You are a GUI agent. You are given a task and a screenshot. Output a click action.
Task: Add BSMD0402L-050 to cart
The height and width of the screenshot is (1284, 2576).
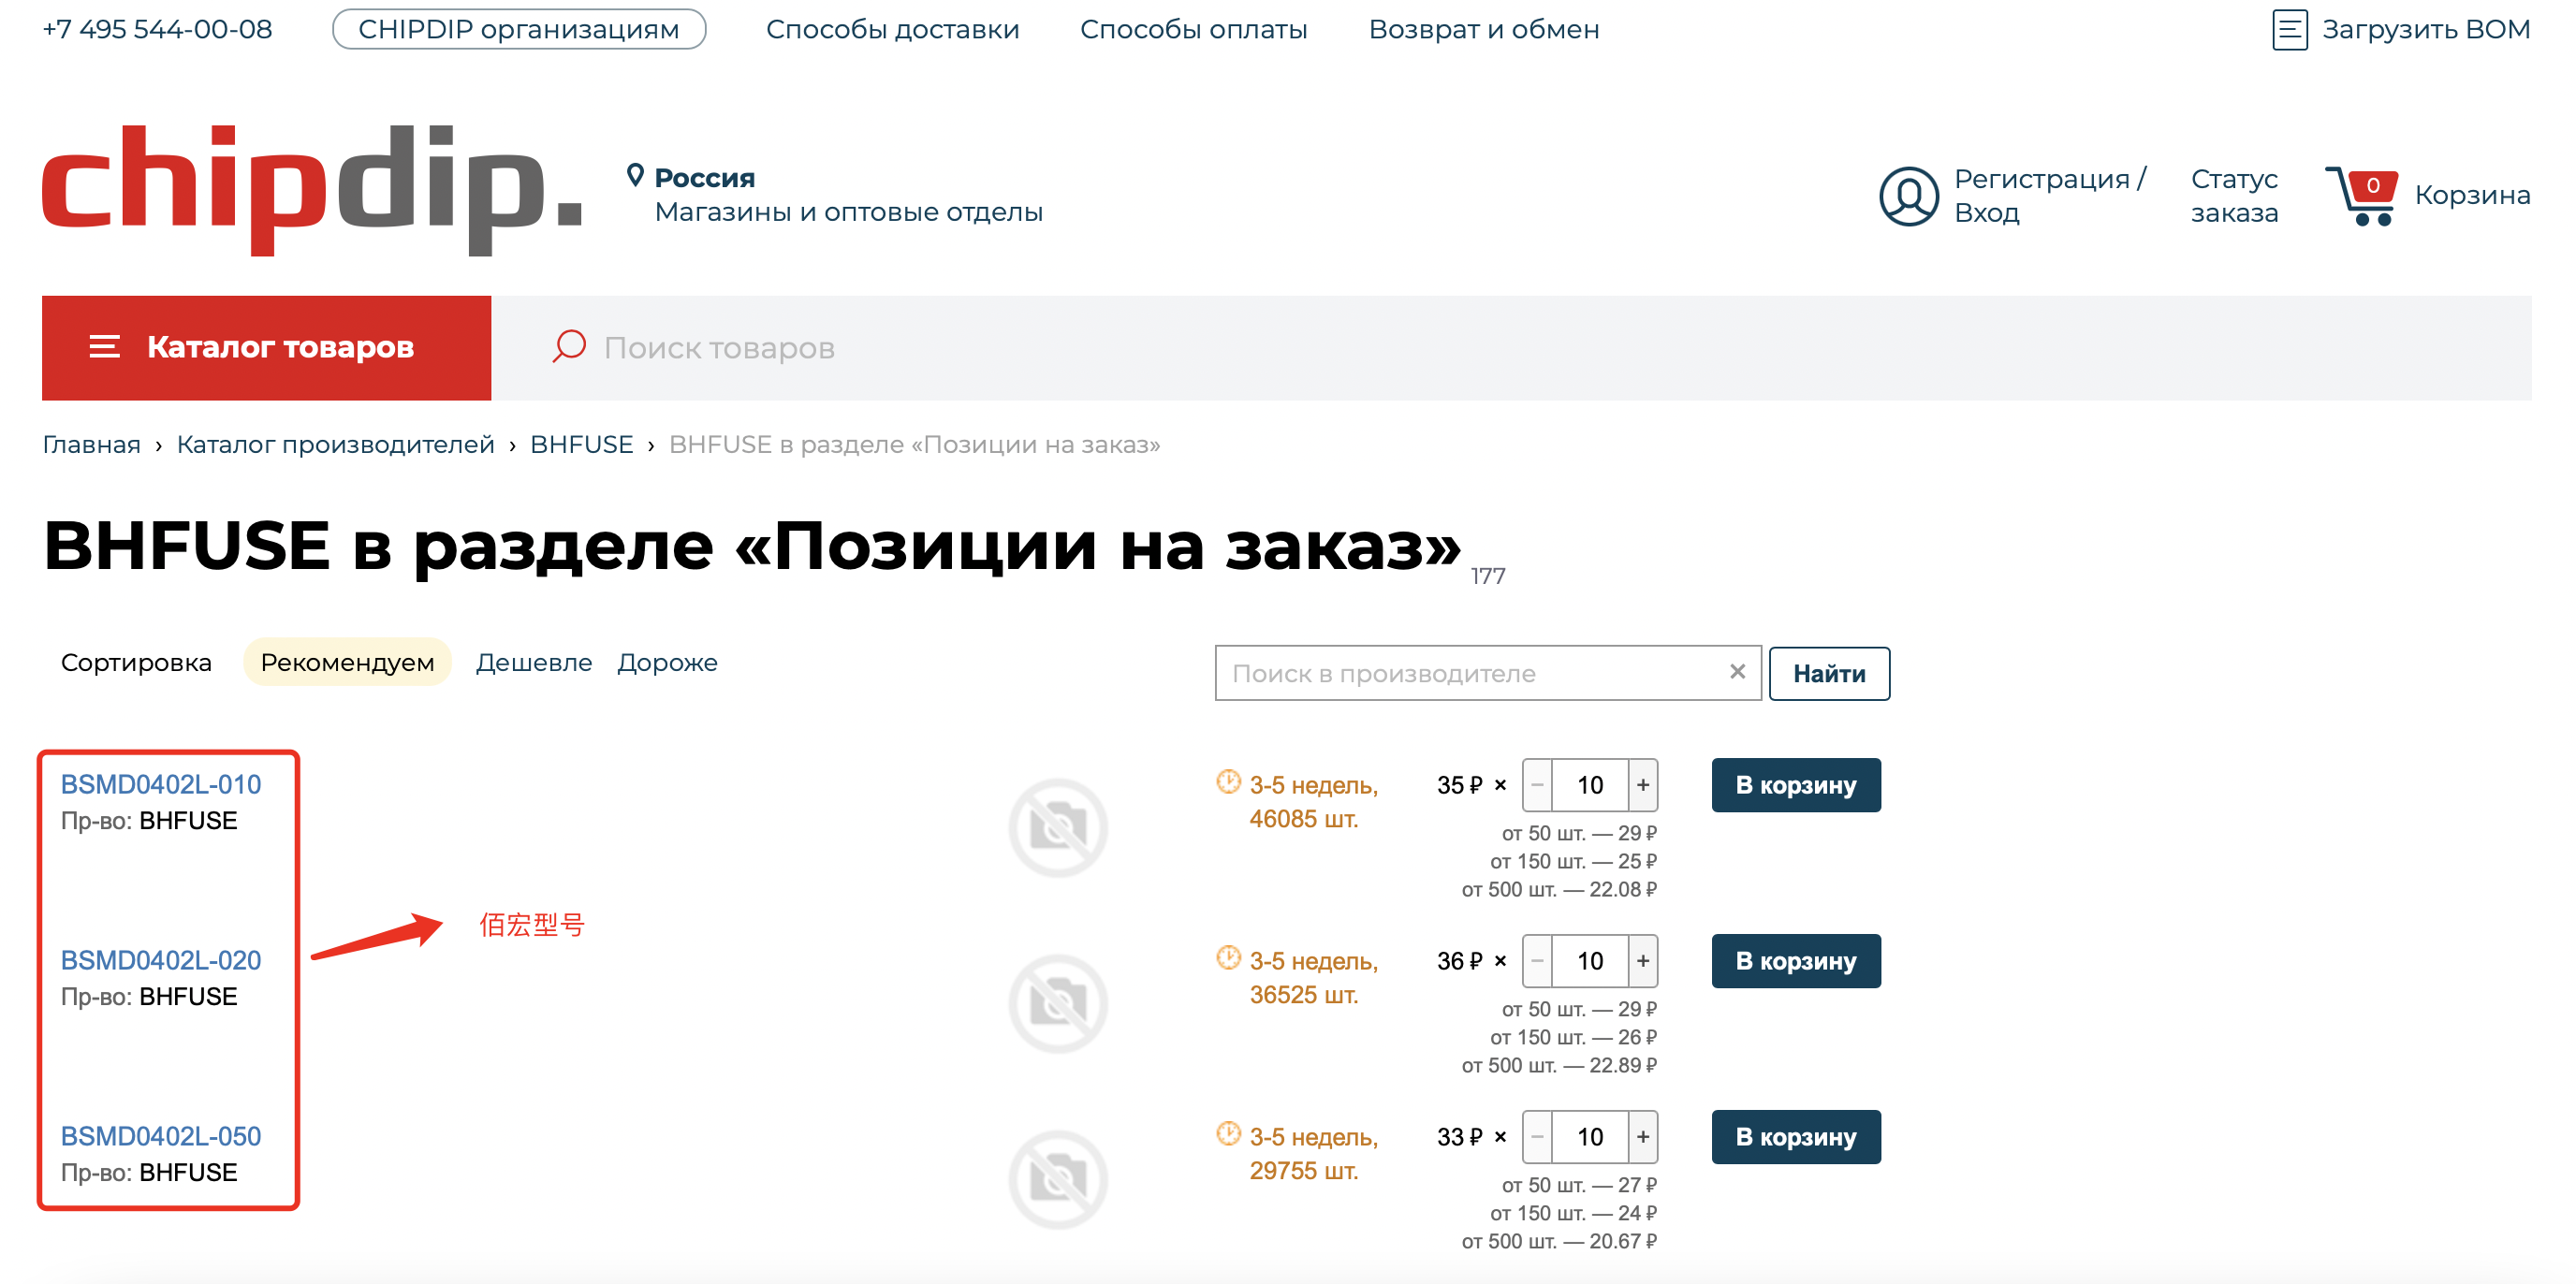point(1796,1137)
